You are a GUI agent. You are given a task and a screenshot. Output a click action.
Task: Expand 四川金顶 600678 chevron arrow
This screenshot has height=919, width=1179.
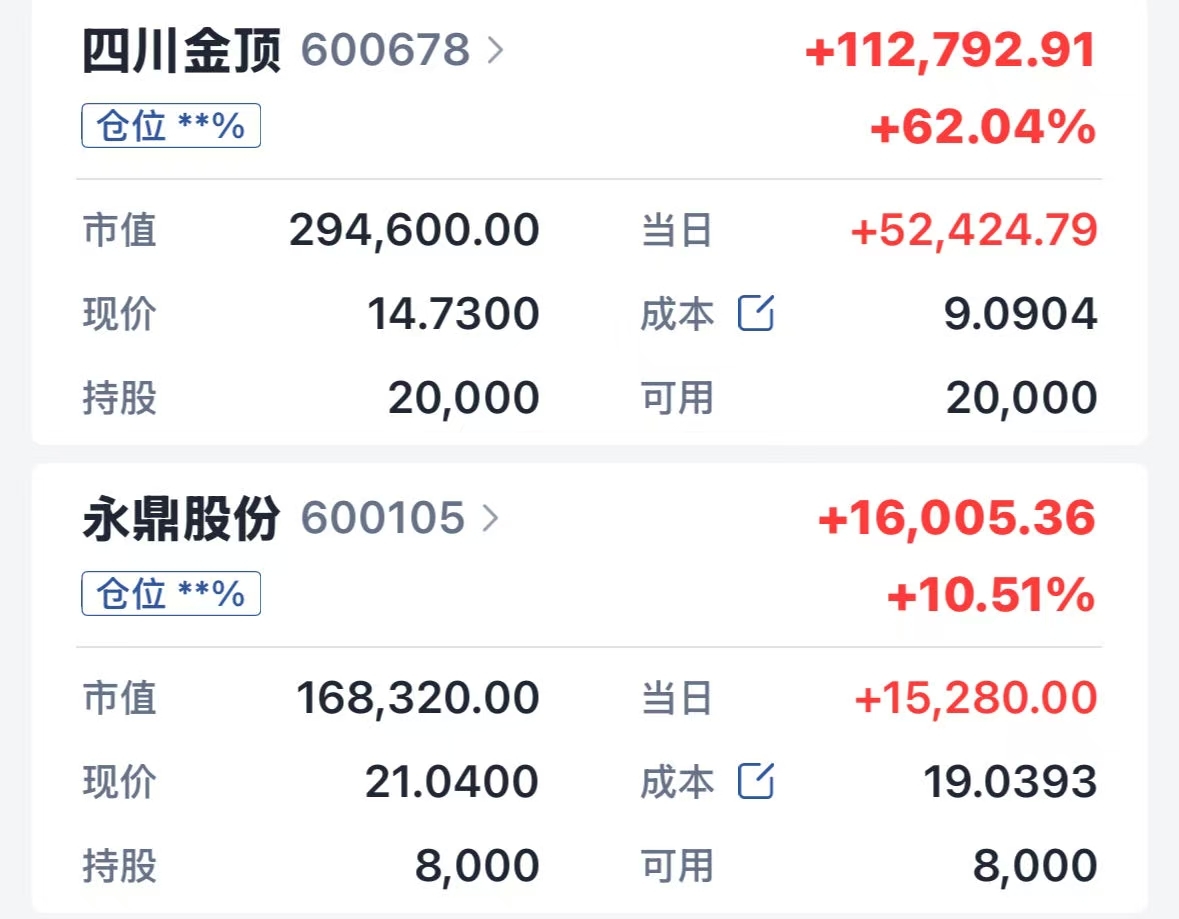click(495, 50)
